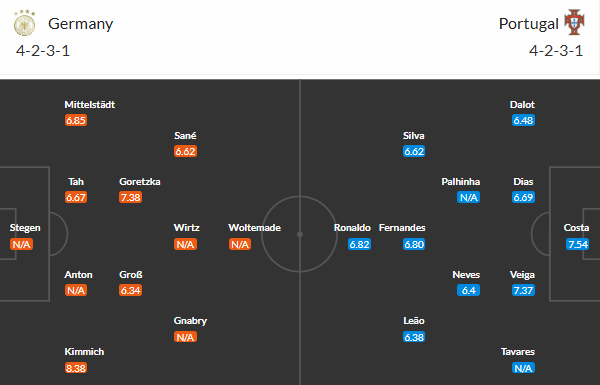This screenshot has height=385, width=600.
Task: Select Kimmich's 8.38 rating badge
Action: click(76, 368)
